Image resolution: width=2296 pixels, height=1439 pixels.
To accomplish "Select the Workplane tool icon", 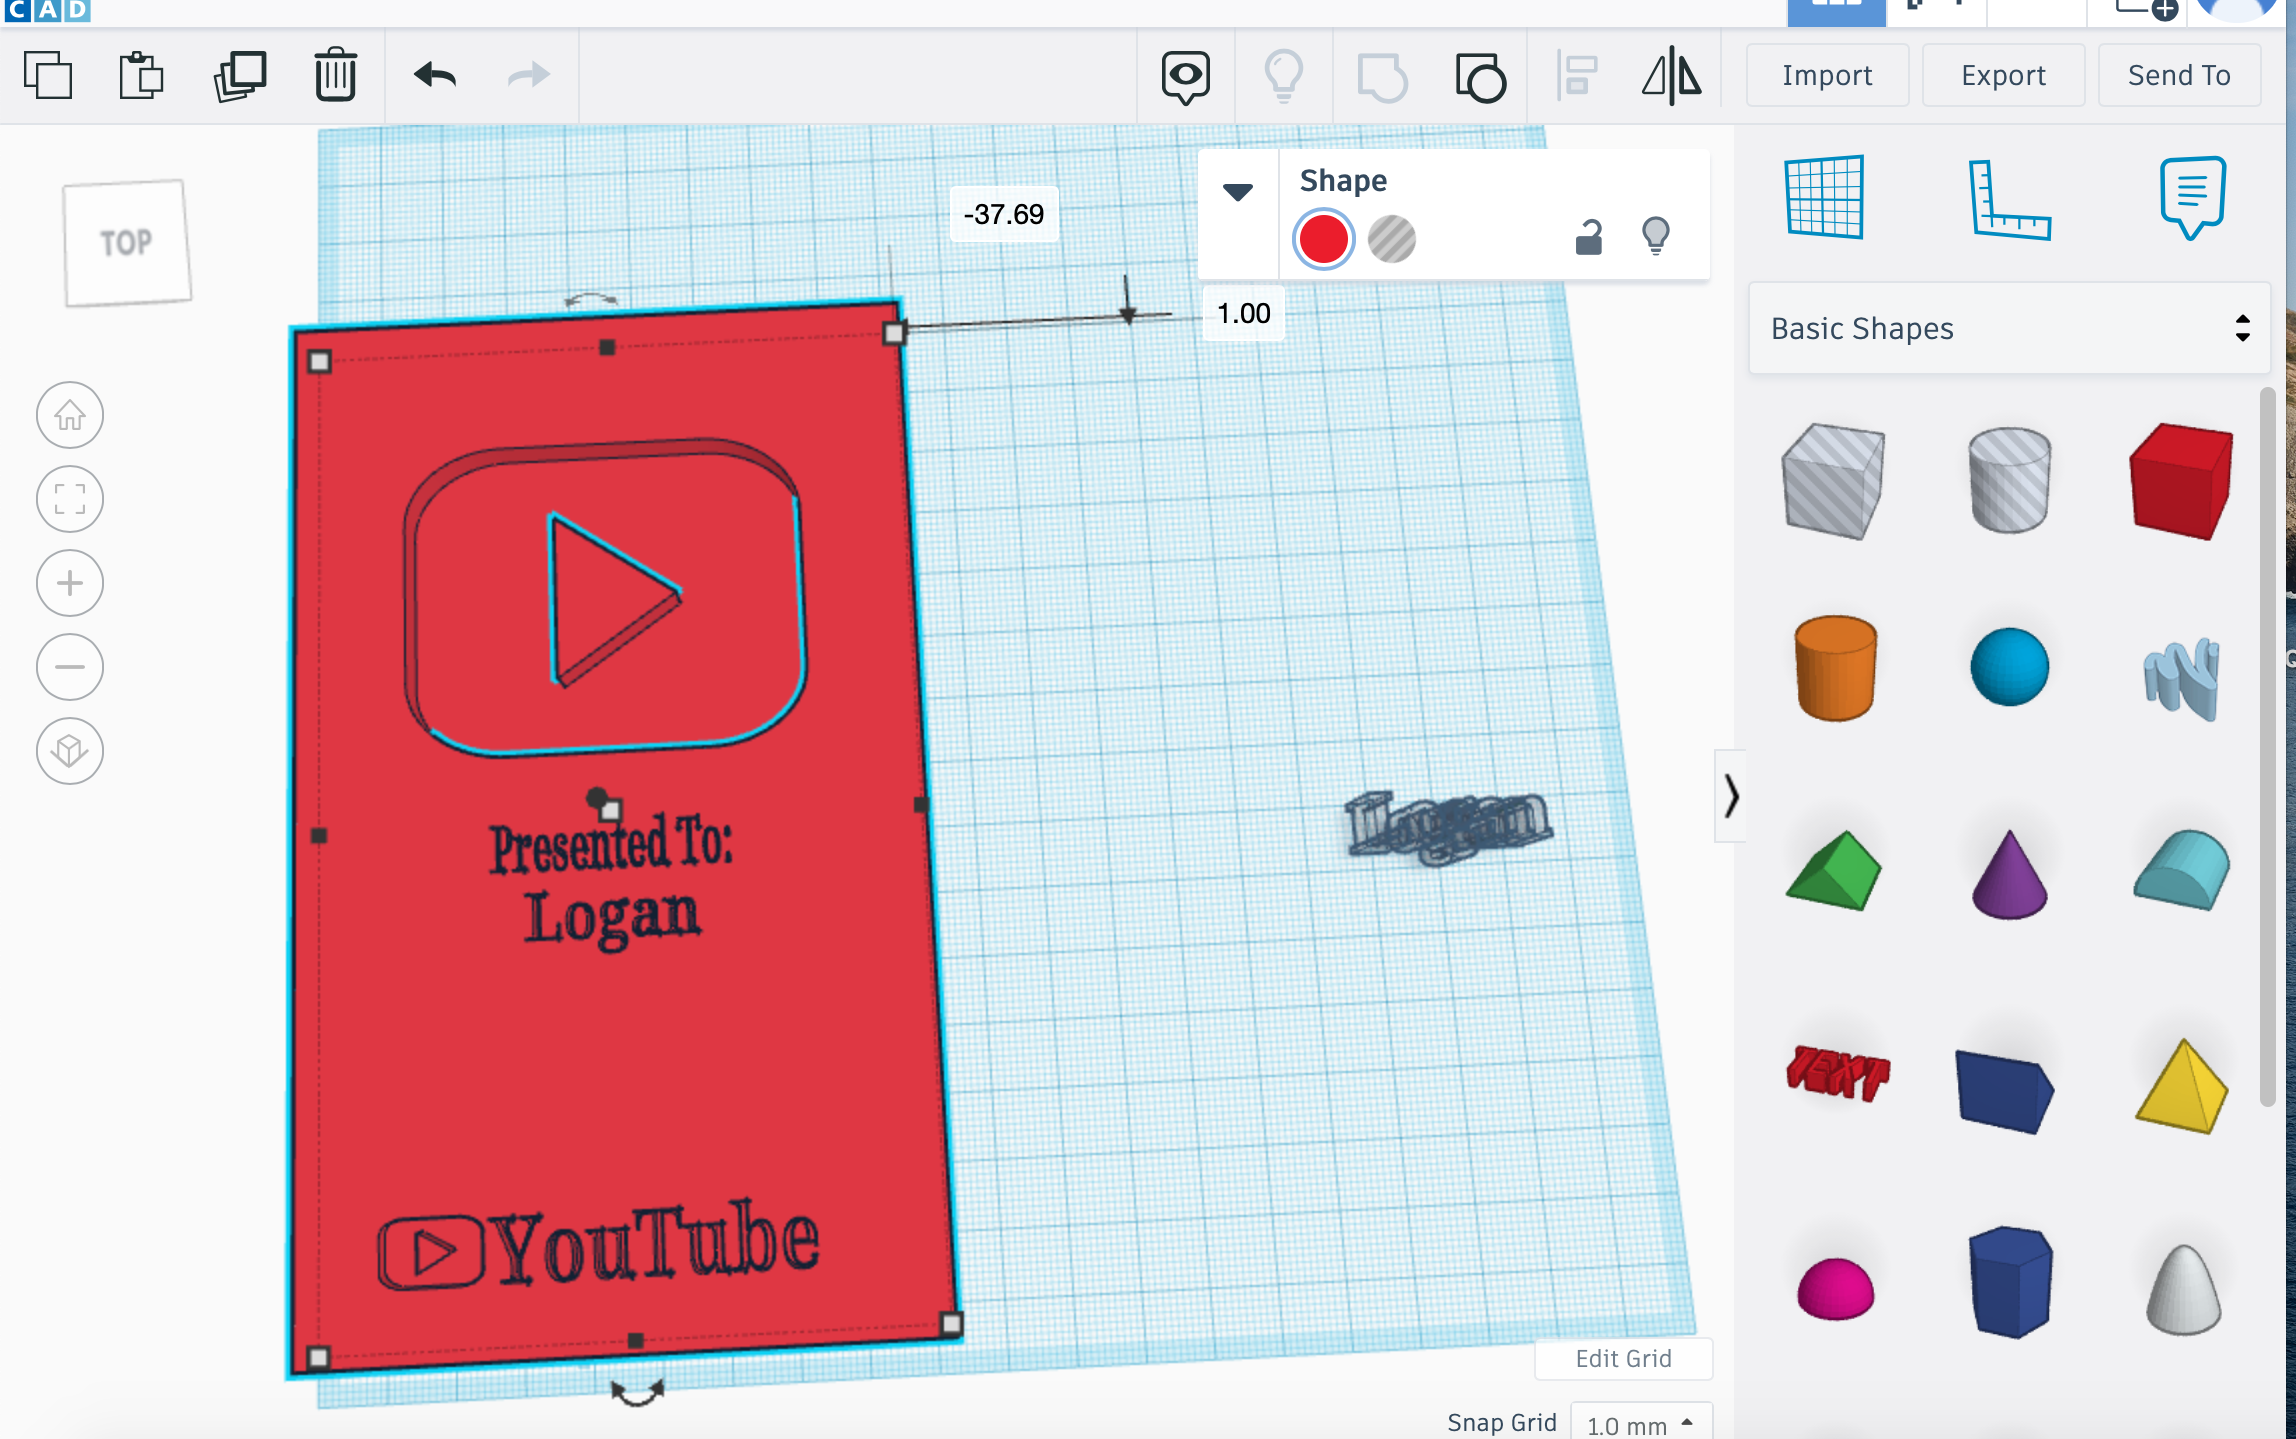I will 1825,197.
